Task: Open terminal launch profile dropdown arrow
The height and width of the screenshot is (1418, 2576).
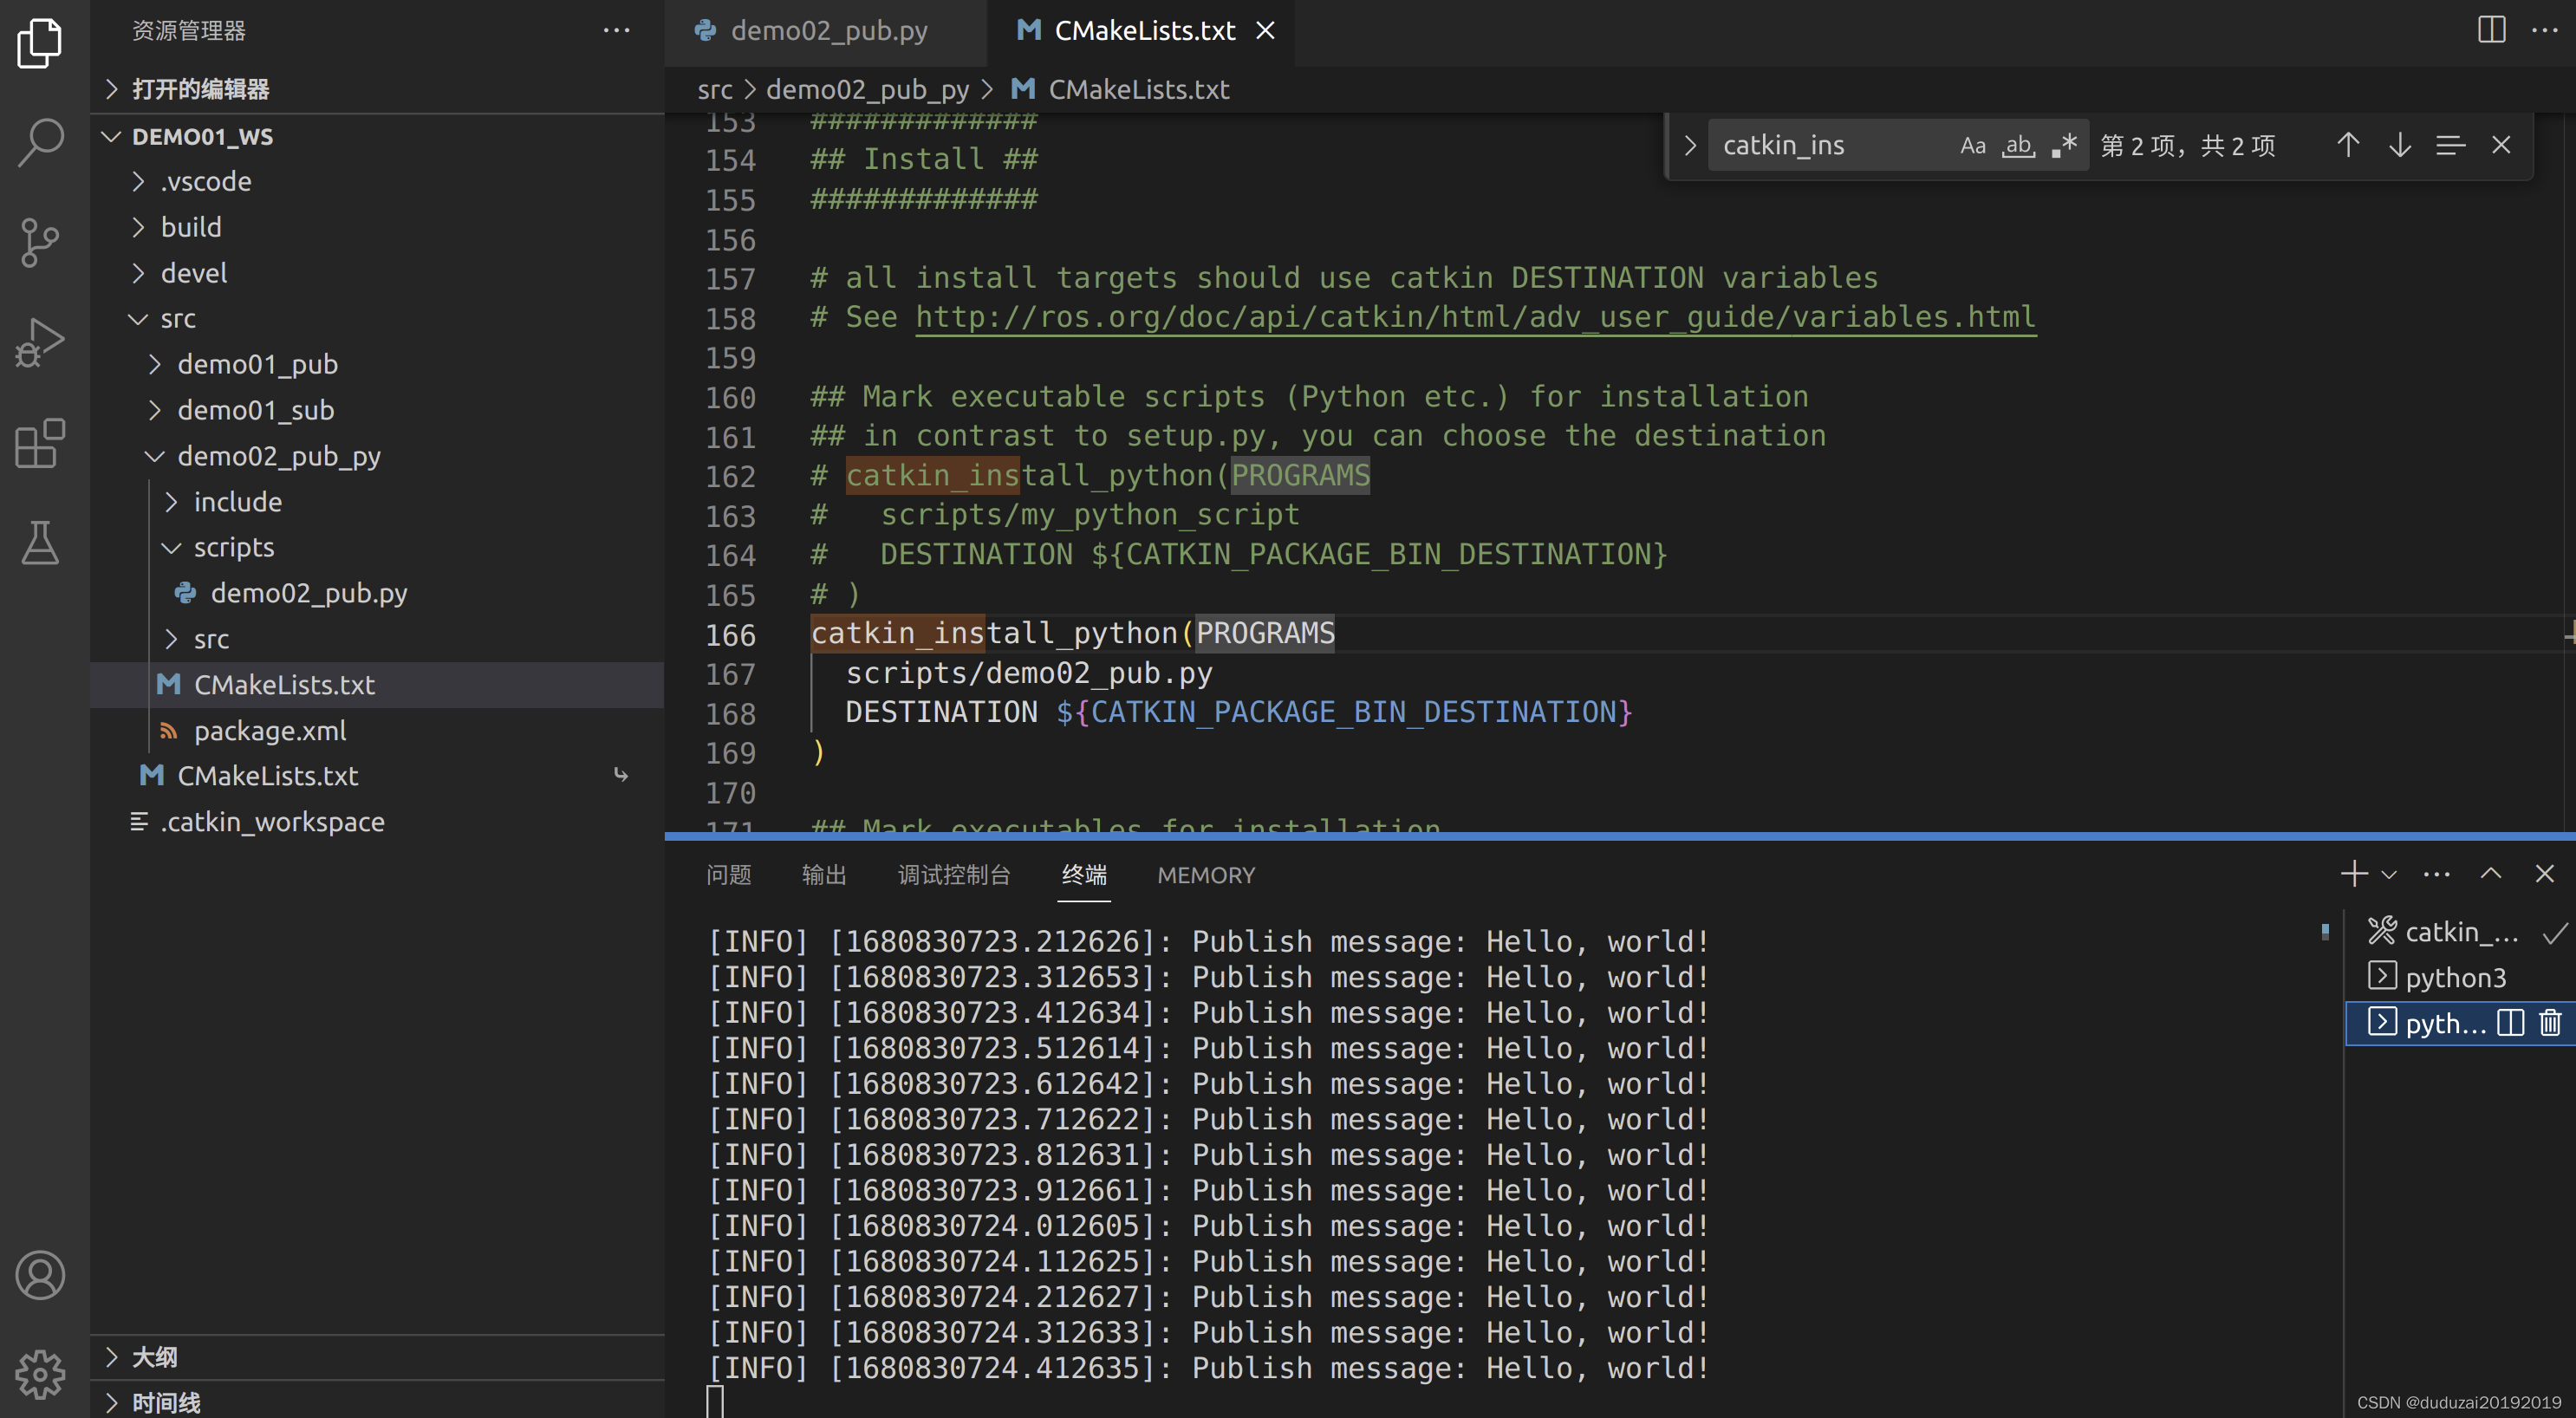Action: [x=2389, y=875]
